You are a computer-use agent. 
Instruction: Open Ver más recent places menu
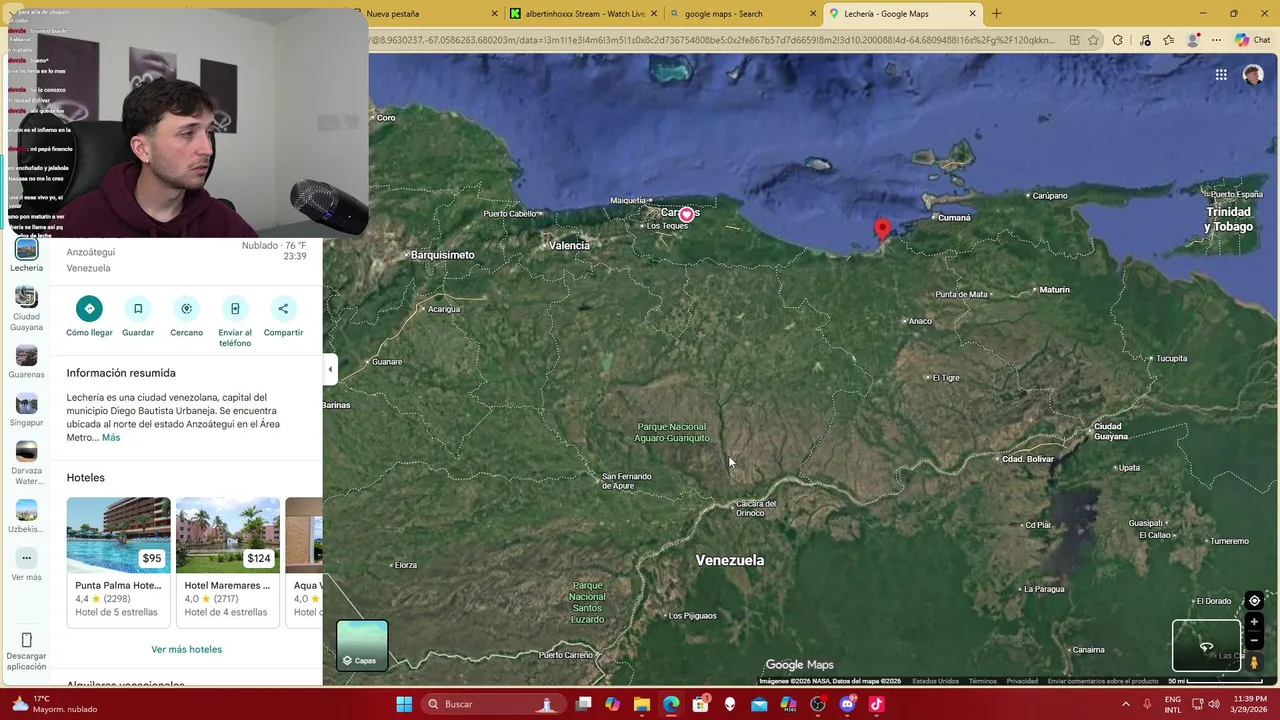[x=26, y=564]
